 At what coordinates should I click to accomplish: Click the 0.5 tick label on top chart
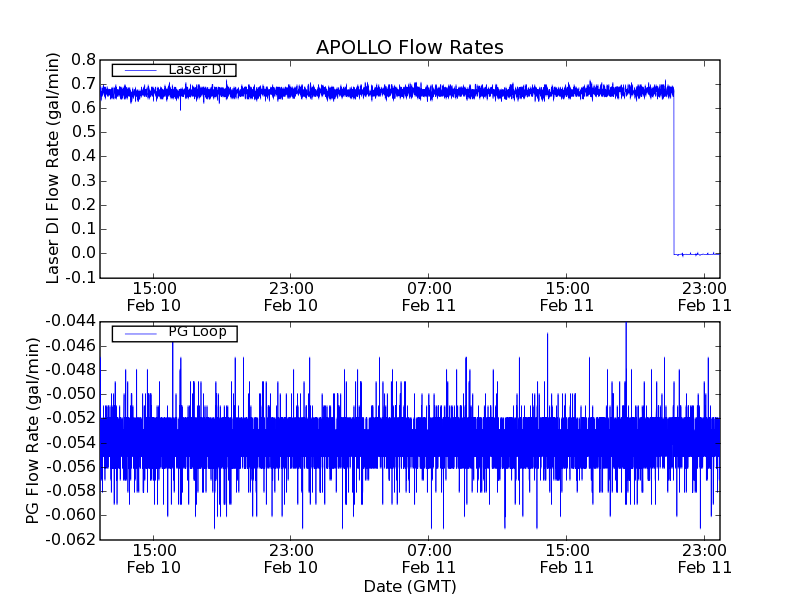click(x=83, y=132)
